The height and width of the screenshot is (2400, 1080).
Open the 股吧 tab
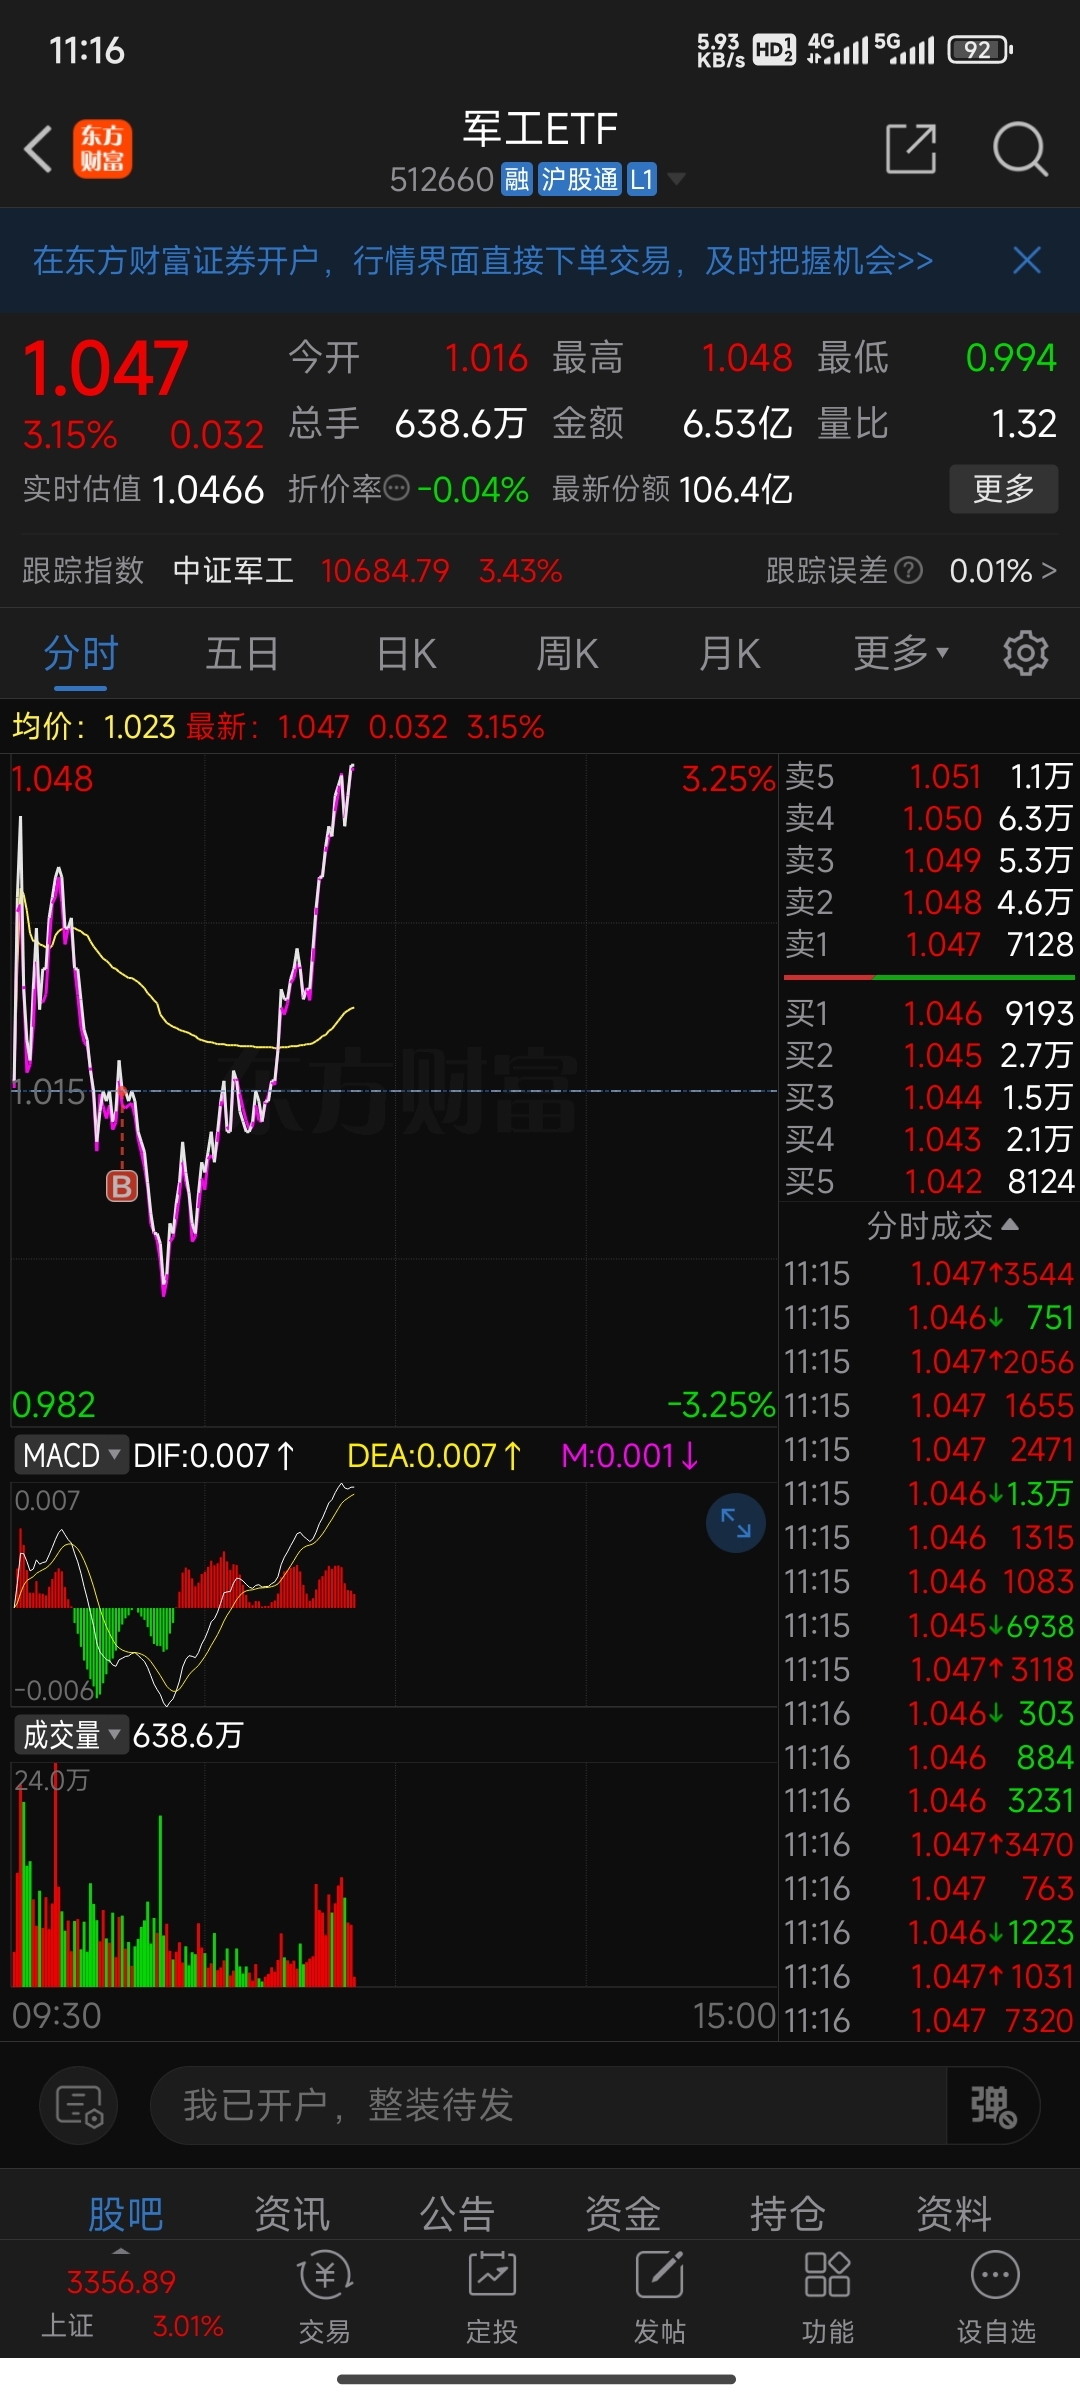(x=126, y=2213)
